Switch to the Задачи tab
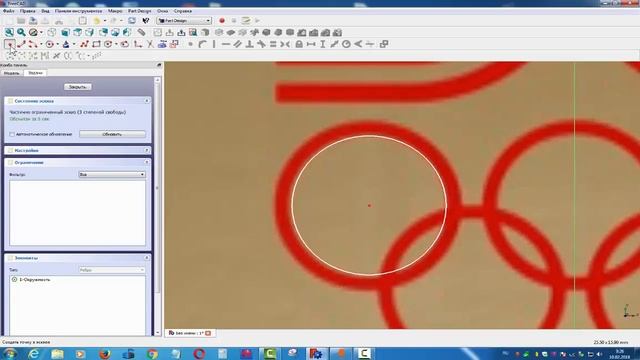 tap(36, 73)
